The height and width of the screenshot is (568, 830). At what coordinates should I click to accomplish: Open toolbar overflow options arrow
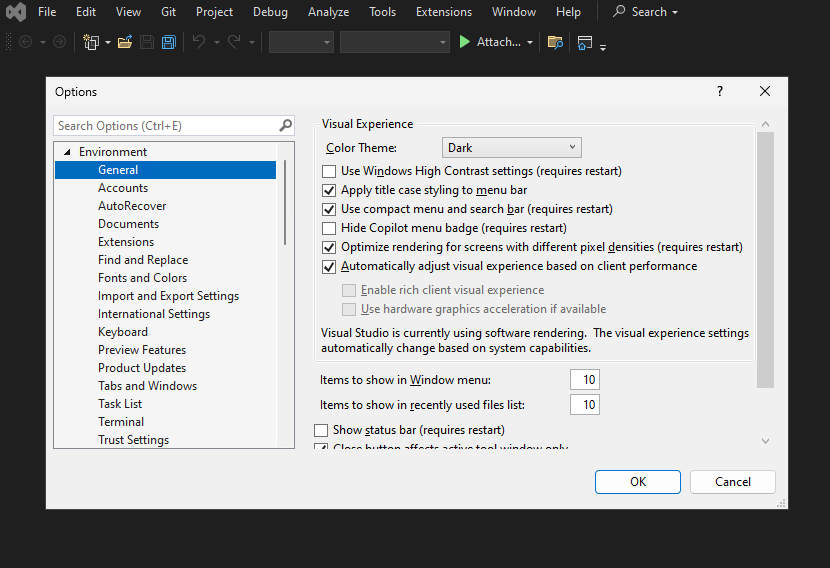pyautogui.click(x=603, y=47)
